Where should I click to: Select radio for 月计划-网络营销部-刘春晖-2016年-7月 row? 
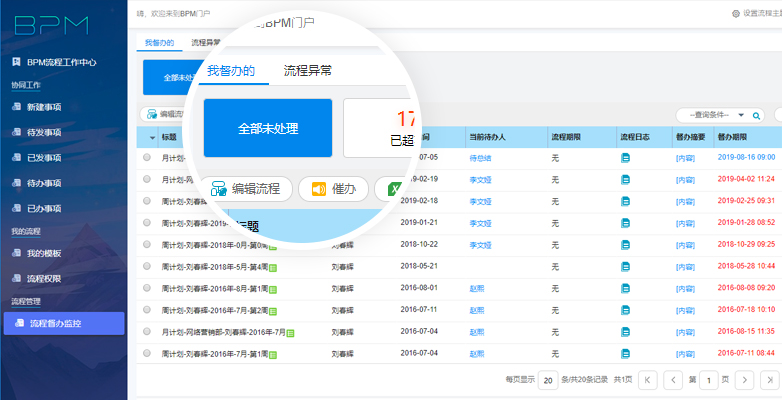click(x=147, y=331)
